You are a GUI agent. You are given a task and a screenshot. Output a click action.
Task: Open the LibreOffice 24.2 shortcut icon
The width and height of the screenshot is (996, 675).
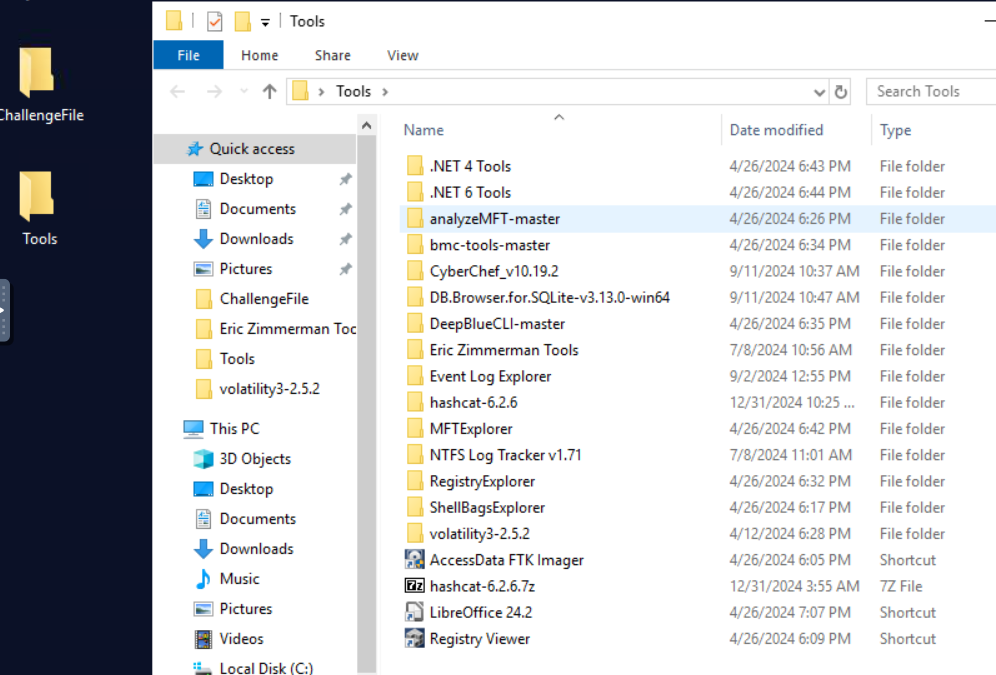coord(414,612)
